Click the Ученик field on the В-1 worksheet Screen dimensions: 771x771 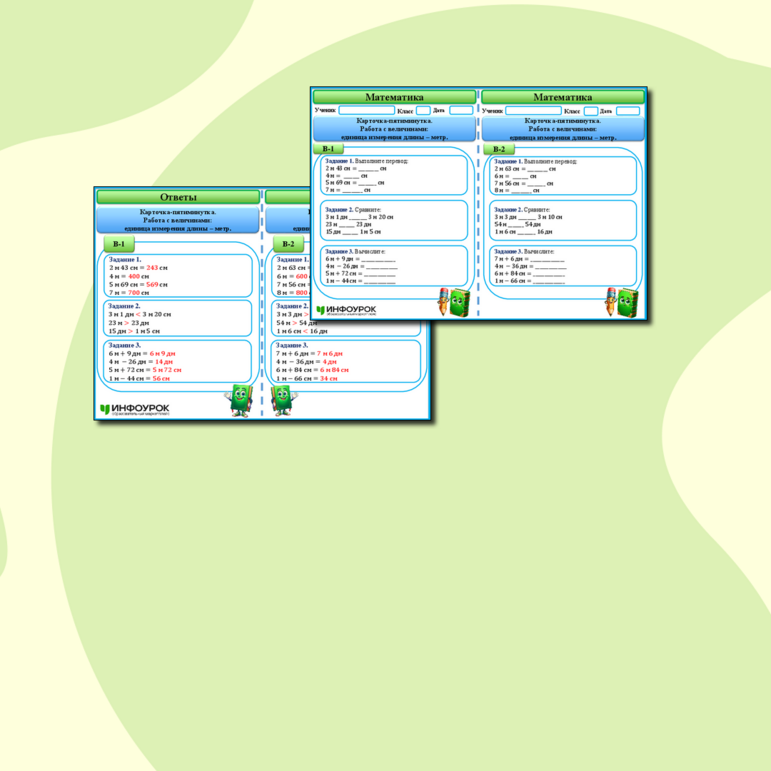(x=366, y=110)
